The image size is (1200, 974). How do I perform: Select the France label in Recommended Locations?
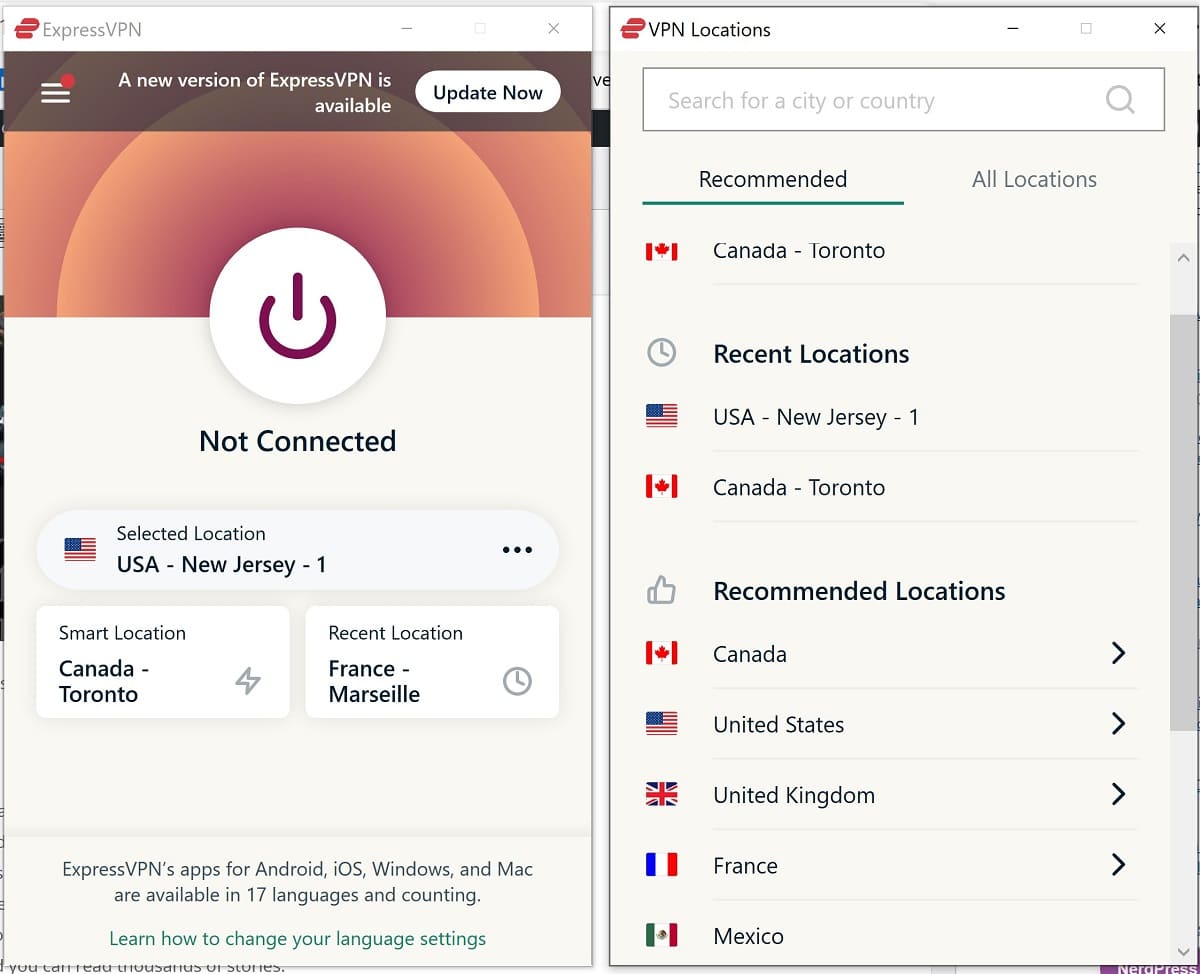tap(745, 866)
